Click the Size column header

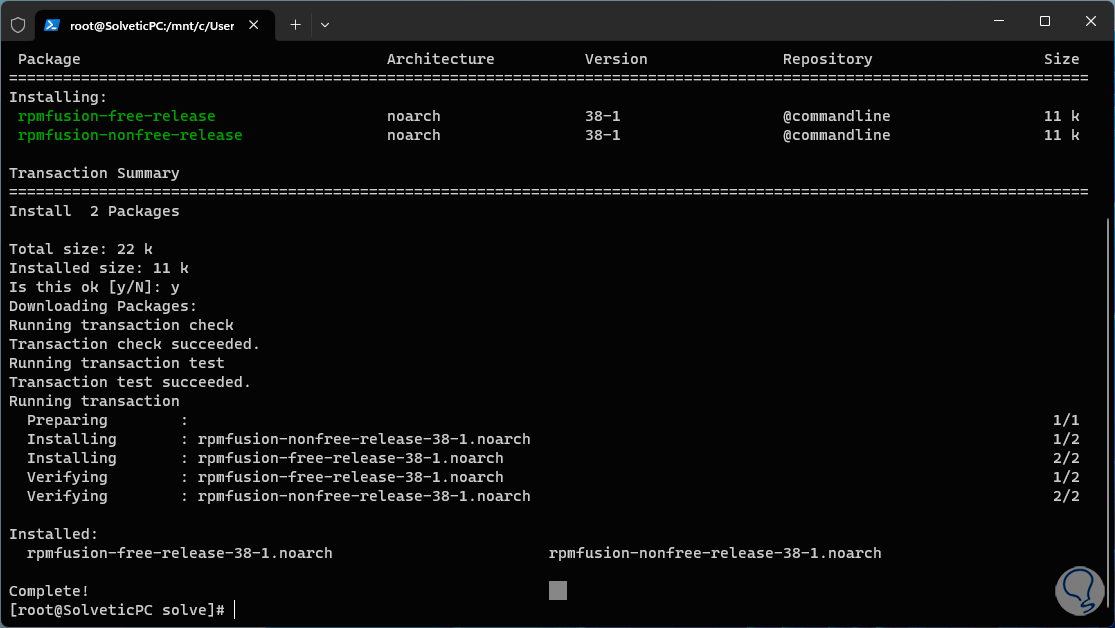point(1061,59)
